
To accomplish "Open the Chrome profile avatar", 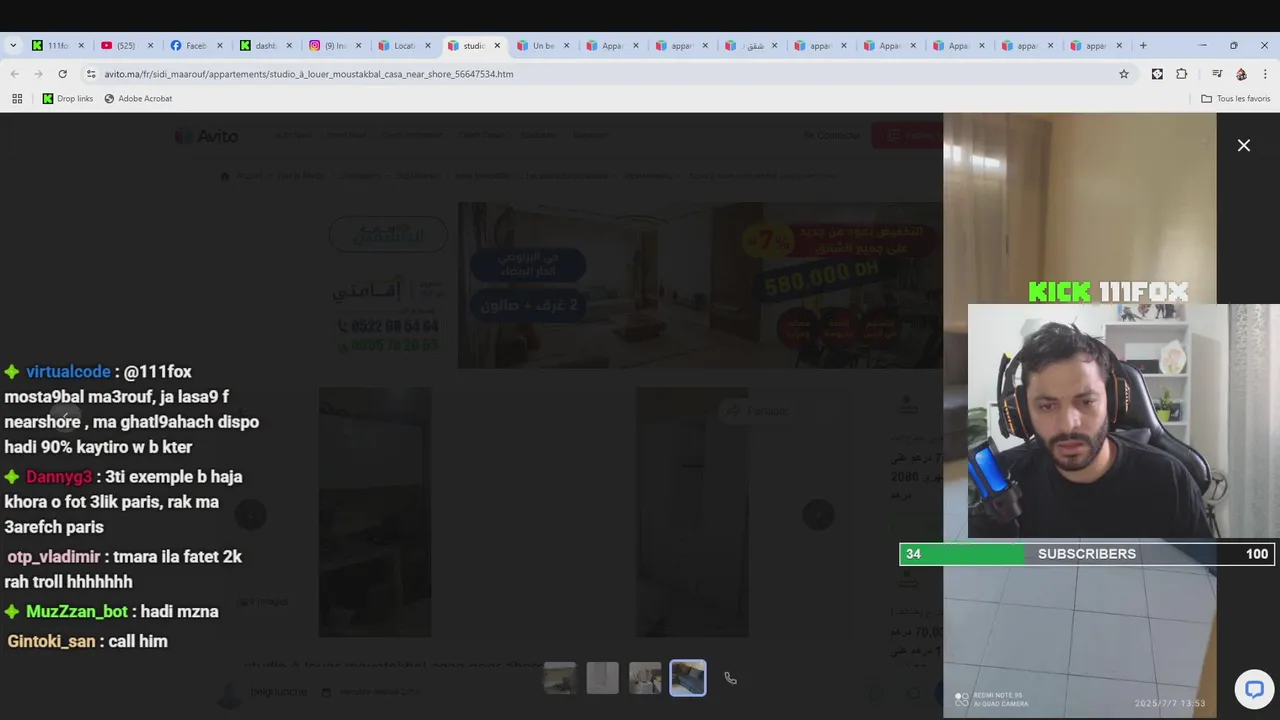I will (1241, 74).
